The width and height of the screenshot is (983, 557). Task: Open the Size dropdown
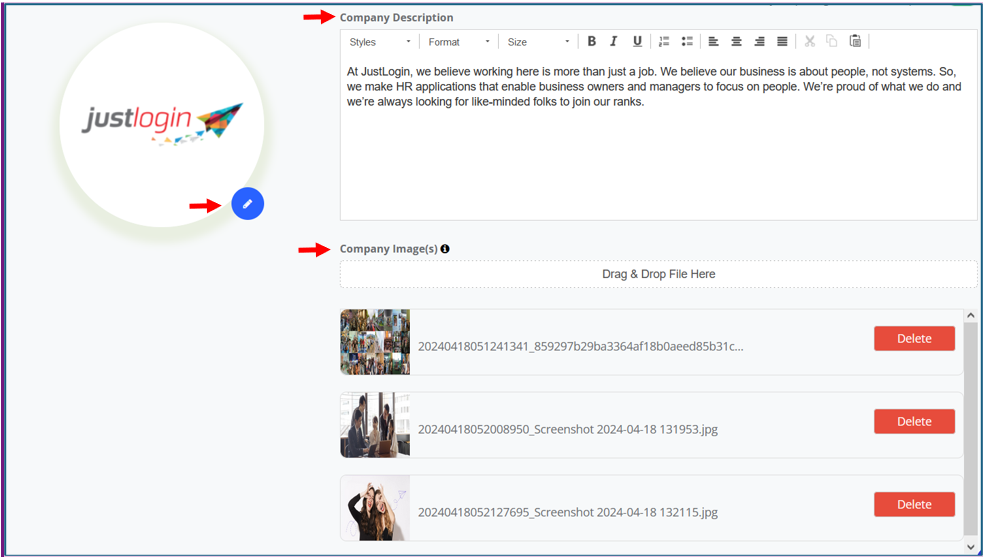(x=539, y=42)
